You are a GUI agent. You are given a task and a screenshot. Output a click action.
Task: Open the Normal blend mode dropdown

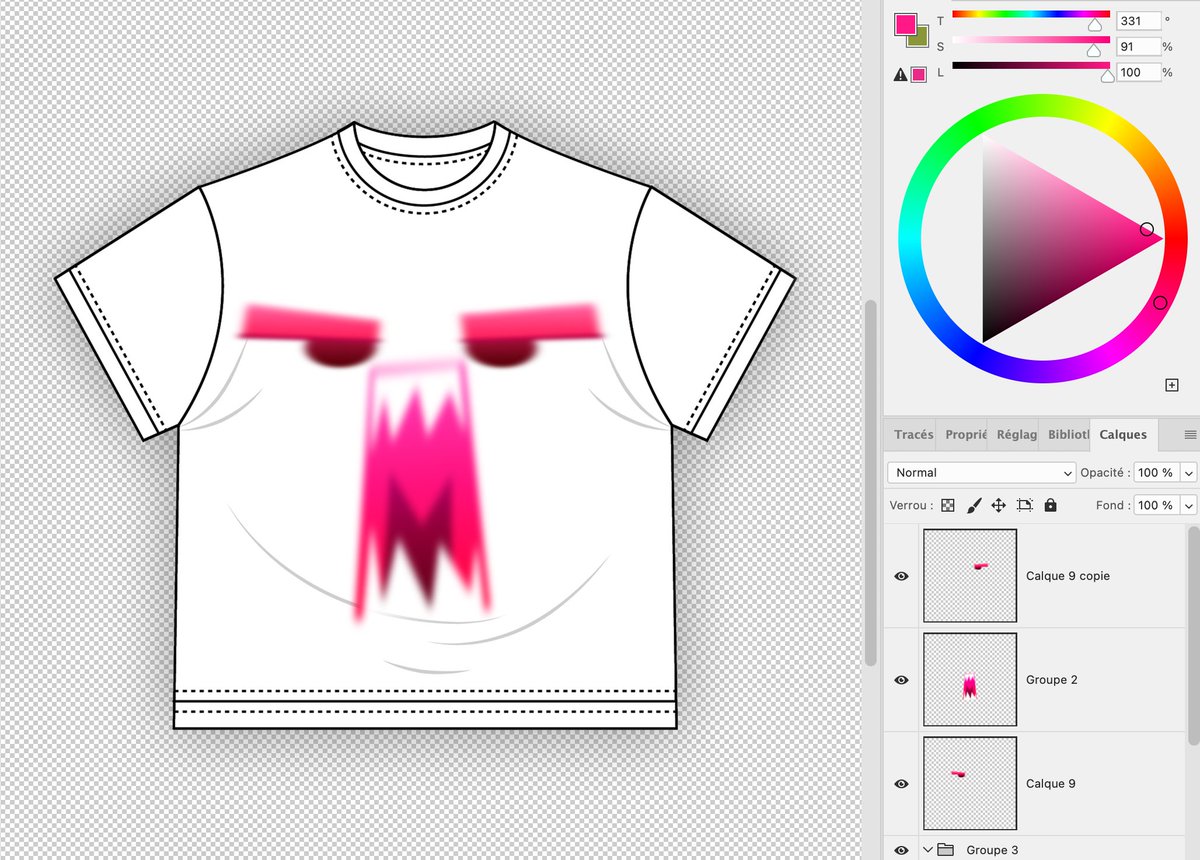click(981, 472)
